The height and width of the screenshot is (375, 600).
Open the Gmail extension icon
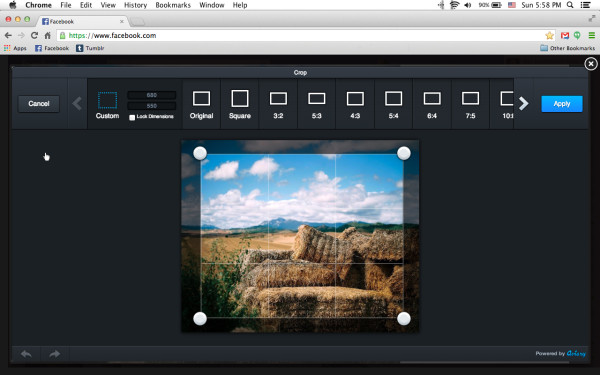pyautogui.click(x=565, y=36)
